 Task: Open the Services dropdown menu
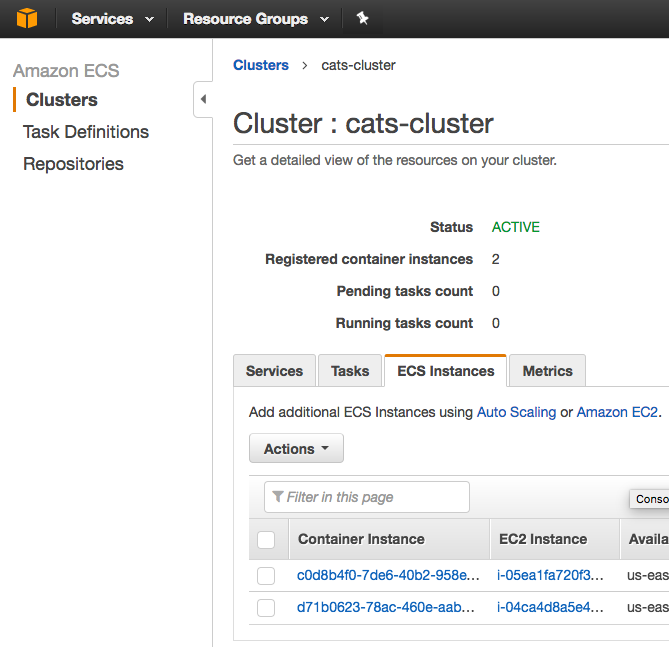[112, 19]
